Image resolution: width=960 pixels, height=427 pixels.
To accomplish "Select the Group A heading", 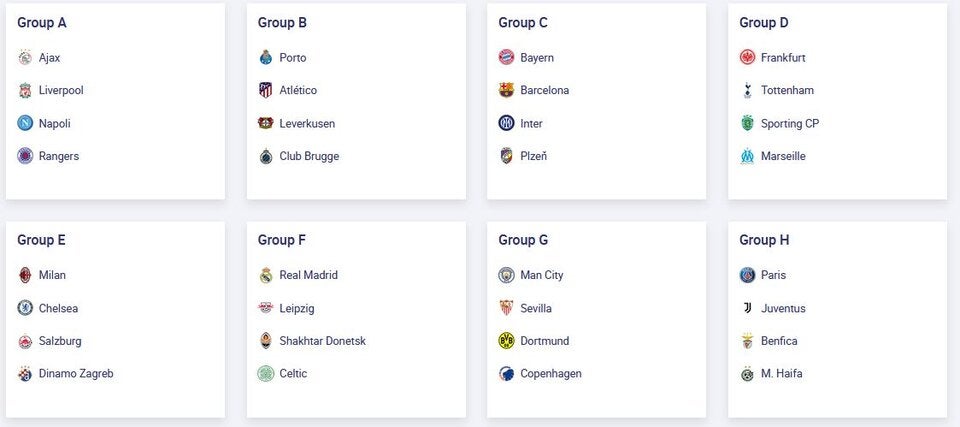I will pos(42,23).
